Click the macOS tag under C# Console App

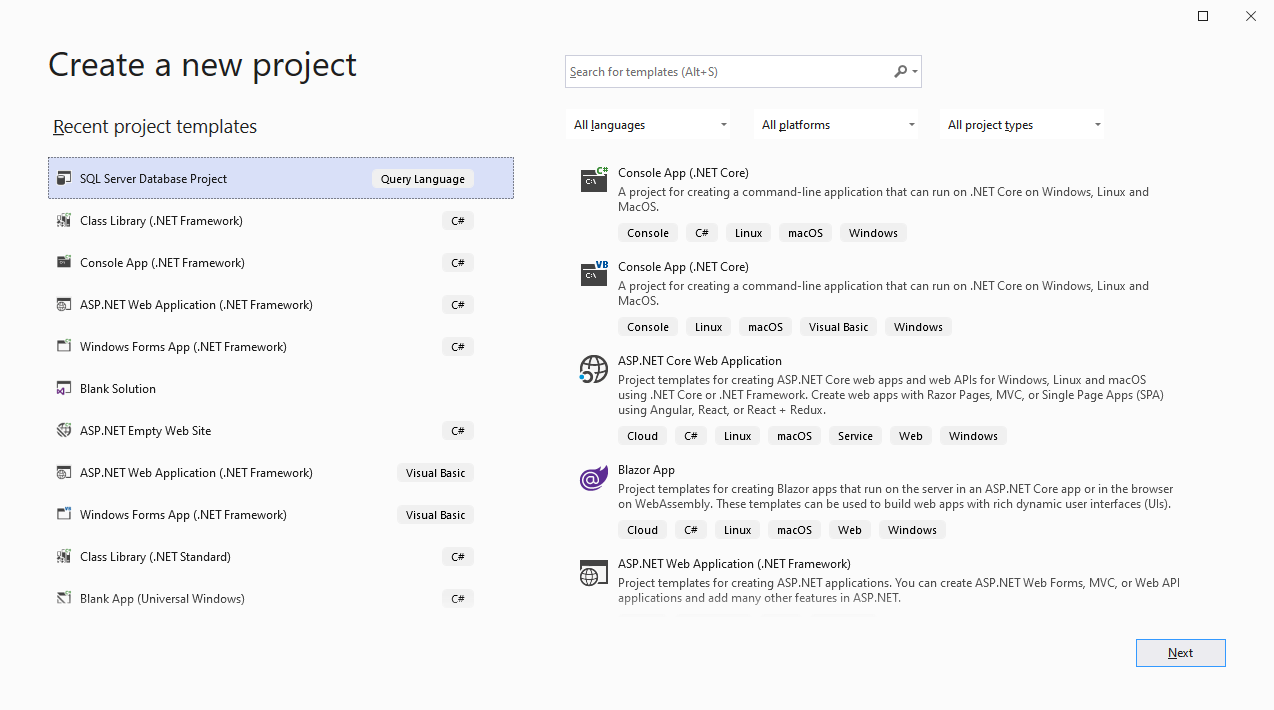(805, 233)
